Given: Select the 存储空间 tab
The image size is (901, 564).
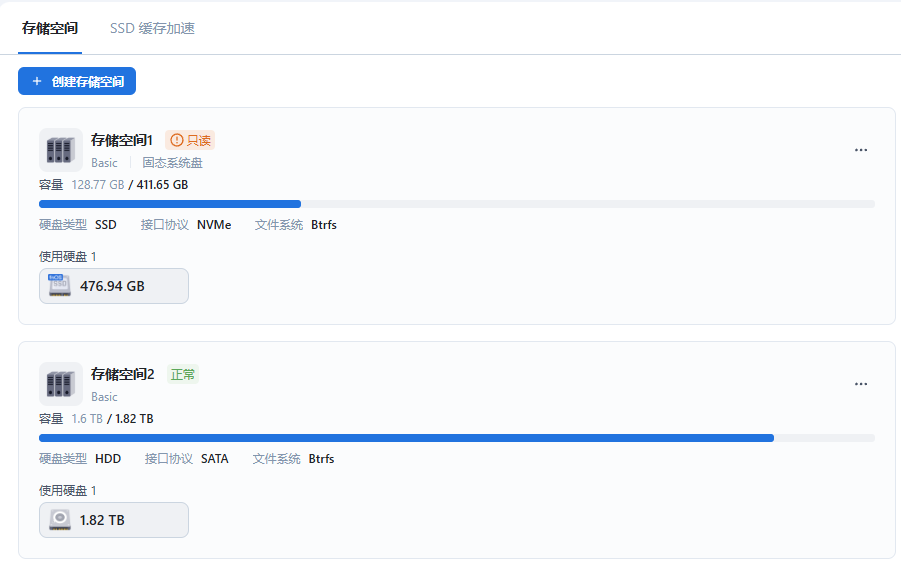Looking at the screenshot, I should tap(50, 28).
